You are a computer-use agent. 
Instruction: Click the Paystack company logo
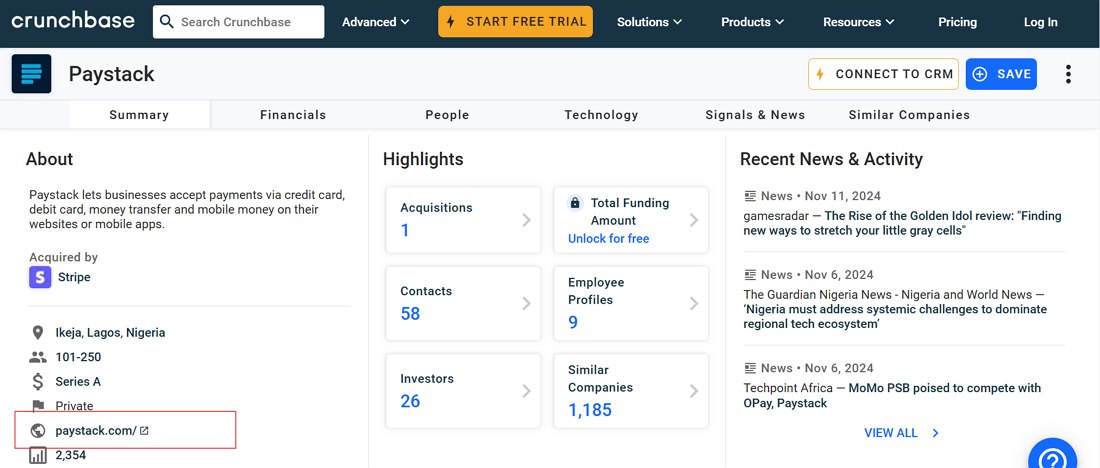click(x=32, y=74)
